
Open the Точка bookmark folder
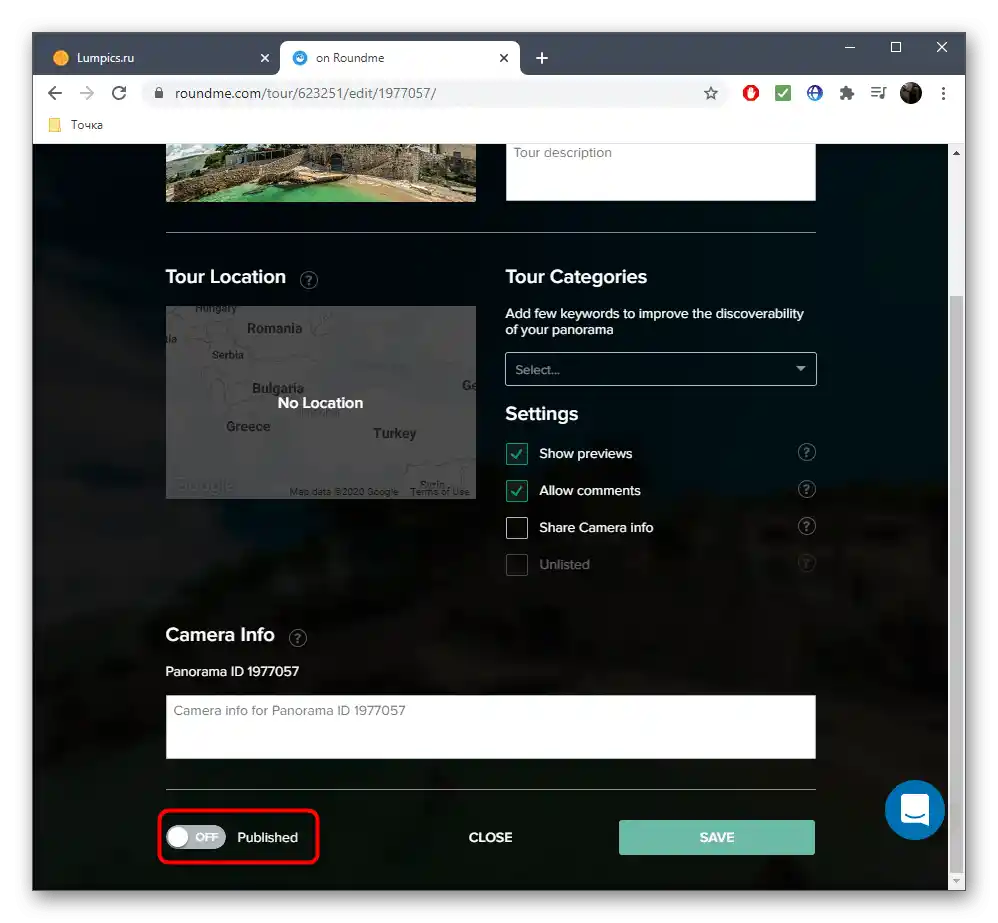[x=76, y=125]
